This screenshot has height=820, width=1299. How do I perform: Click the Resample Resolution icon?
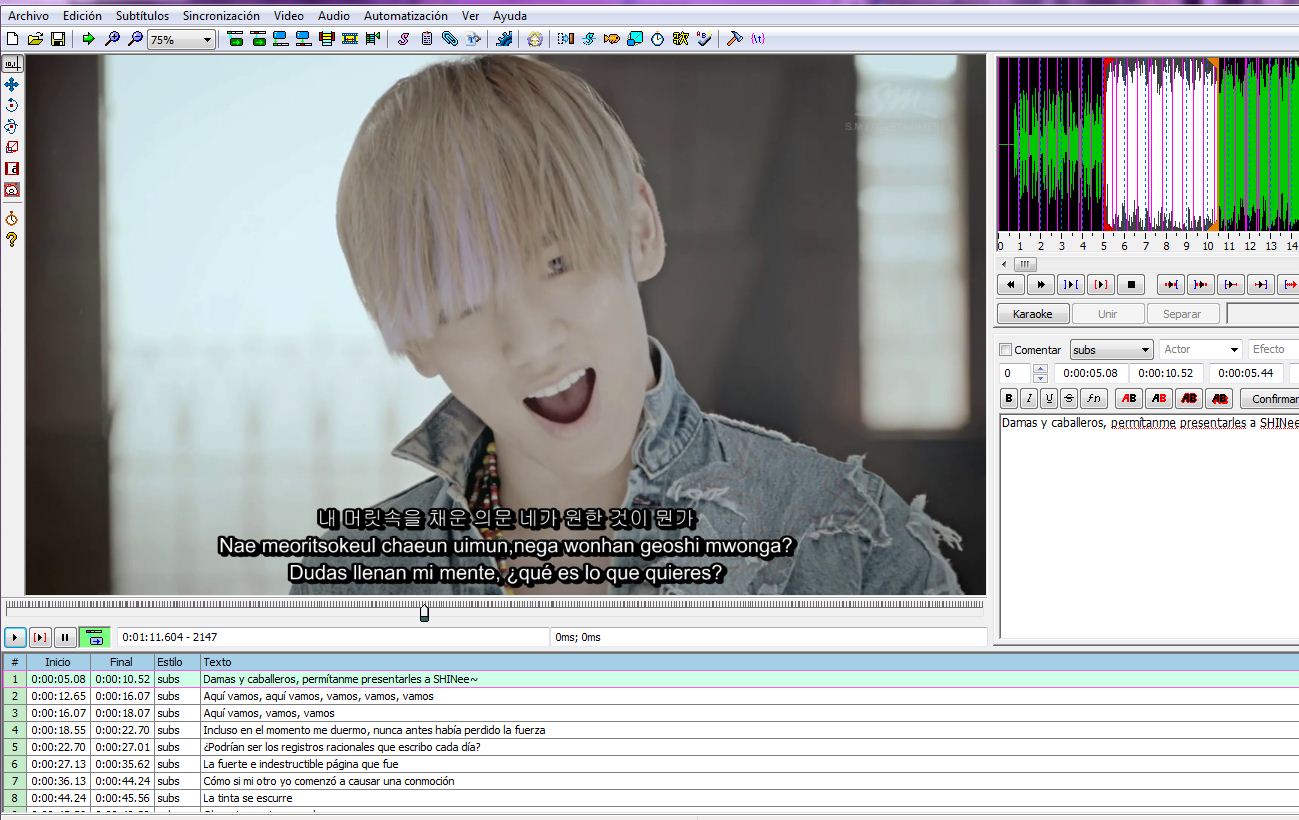[635, 39]
